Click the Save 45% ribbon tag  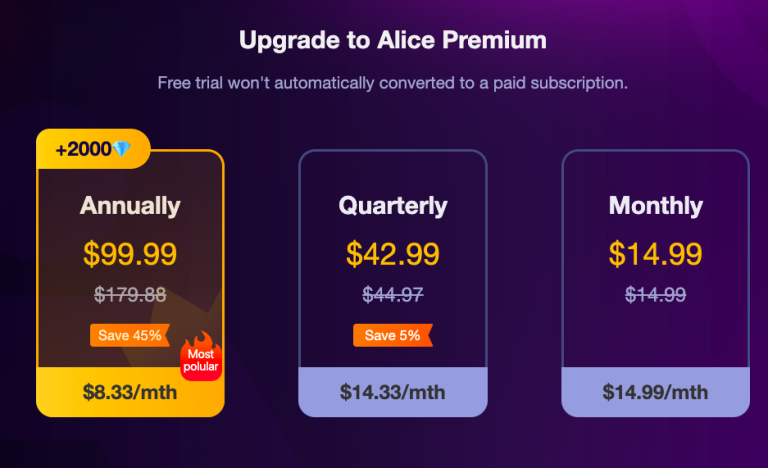click(x=128, y=335)
